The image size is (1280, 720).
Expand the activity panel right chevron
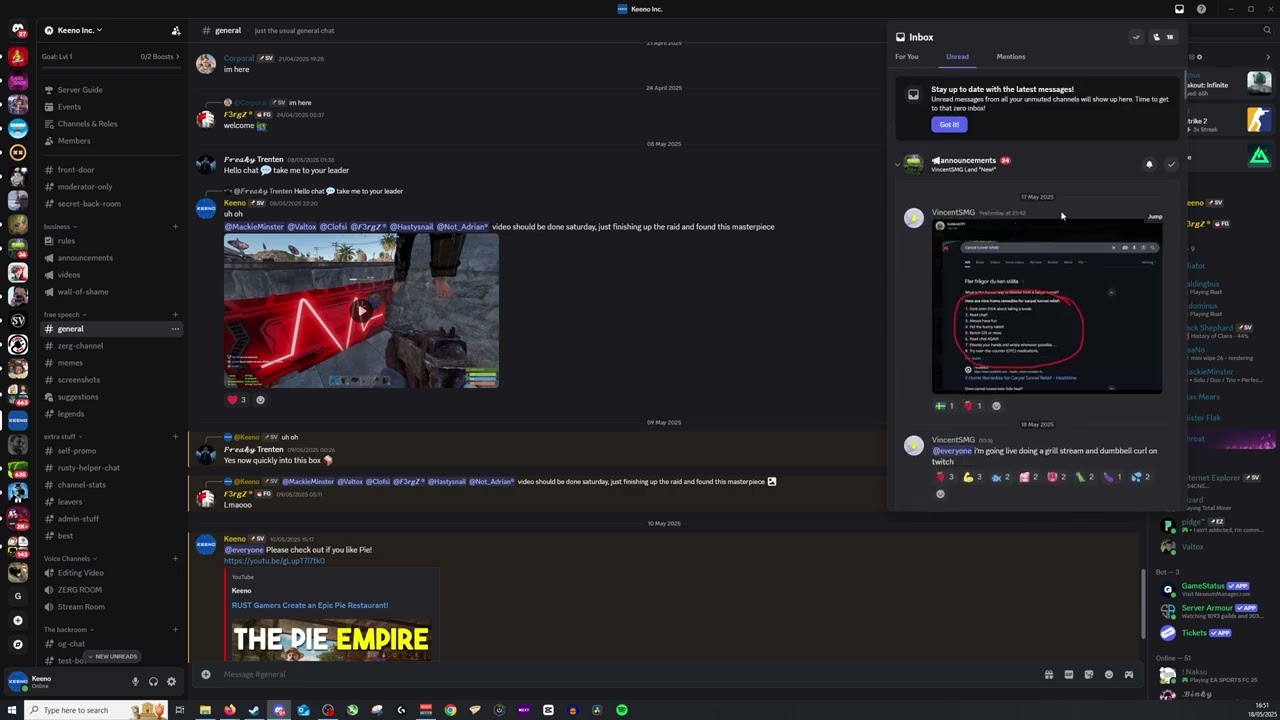pos(1268,57)
